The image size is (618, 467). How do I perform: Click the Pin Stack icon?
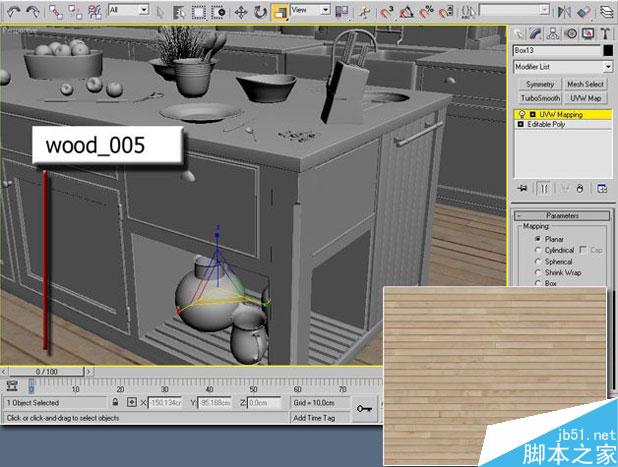click(522, 188)
